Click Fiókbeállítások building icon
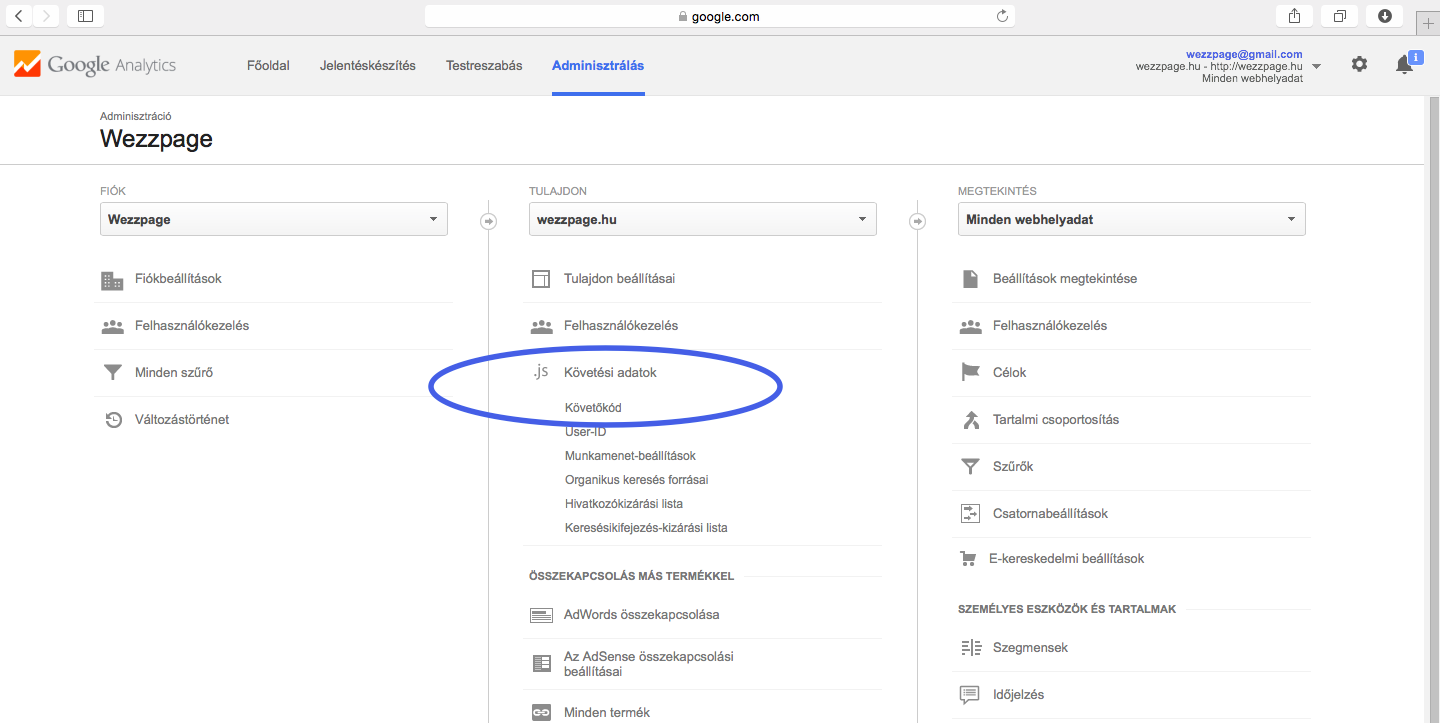 [113, 279]
